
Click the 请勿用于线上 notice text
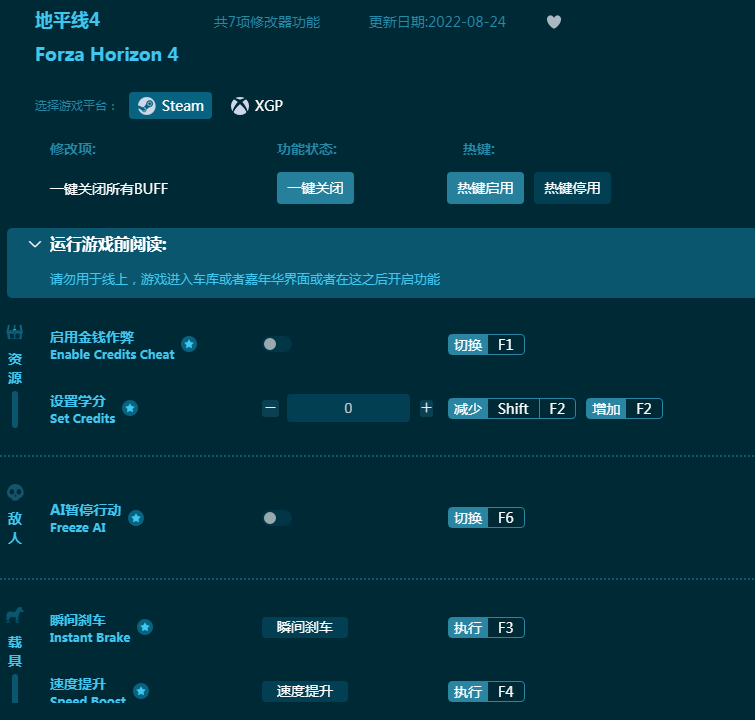245,279
